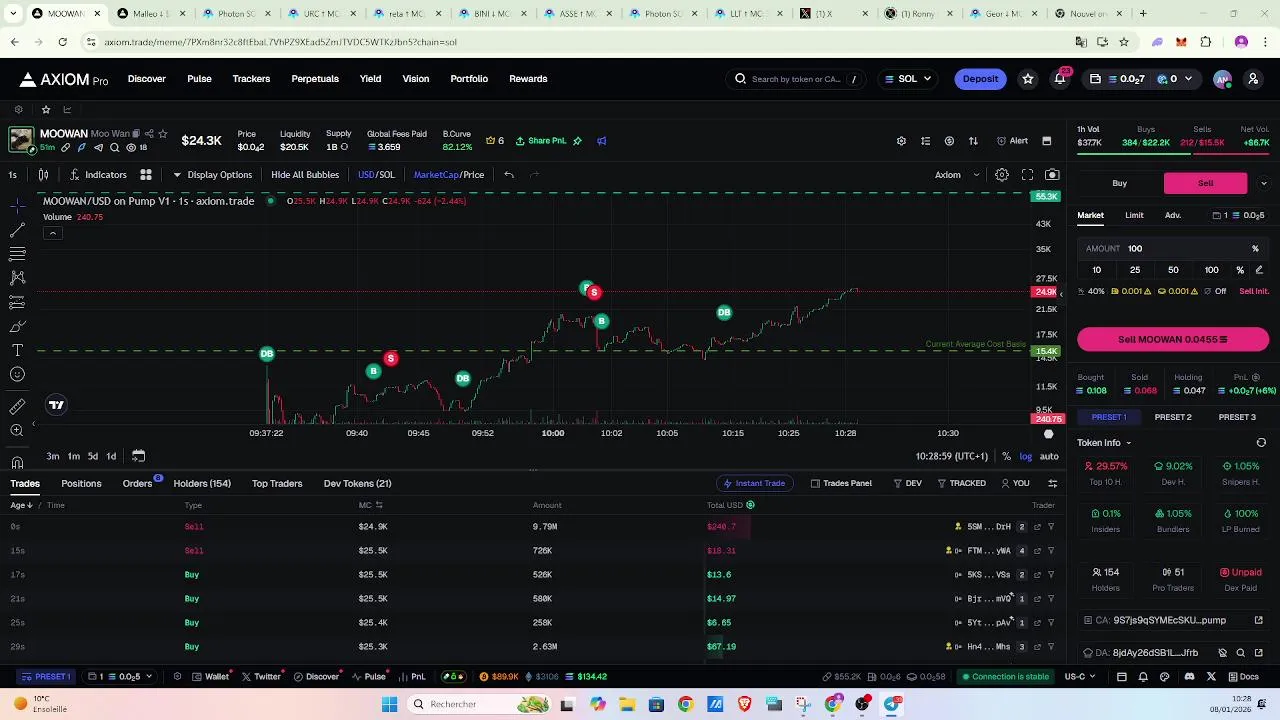The image size is (1280, 720).
Task: Open the Dev Tokens (21) tab
Action: 357,484
